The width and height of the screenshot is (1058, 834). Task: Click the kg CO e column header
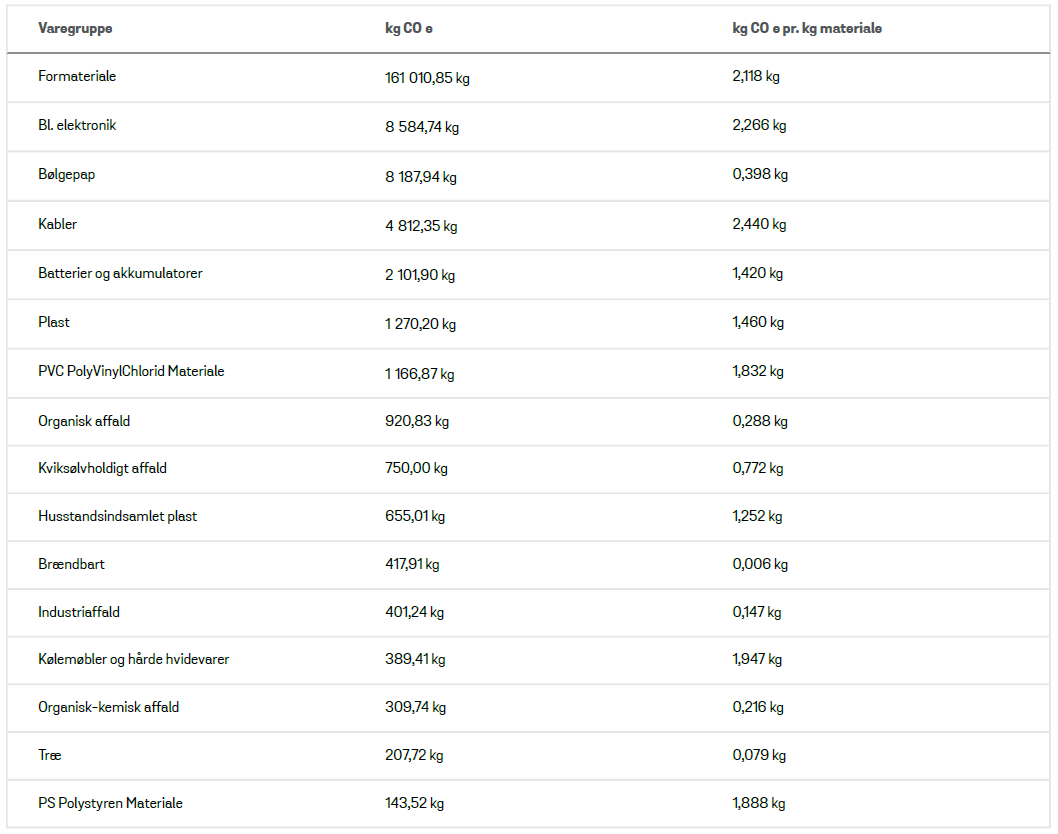[408, 29]
